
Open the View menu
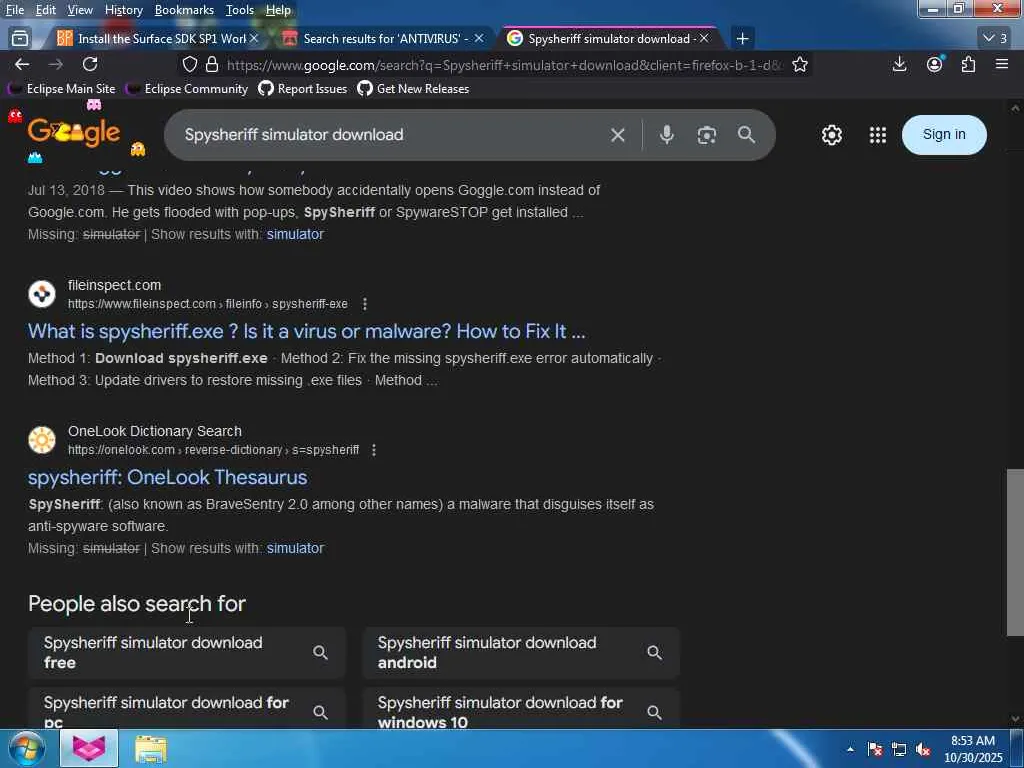click(80, 10)
